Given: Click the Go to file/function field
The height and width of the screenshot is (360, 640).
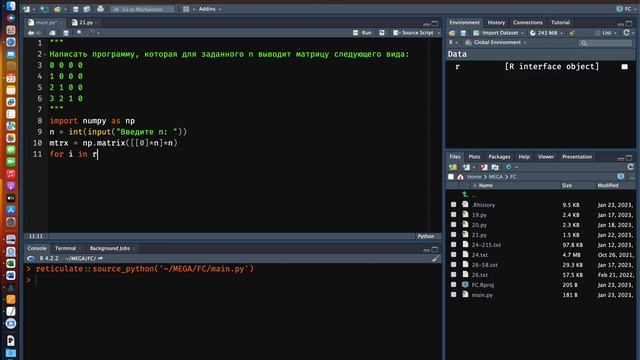Looking at the screenshot, I should [142, 9].
